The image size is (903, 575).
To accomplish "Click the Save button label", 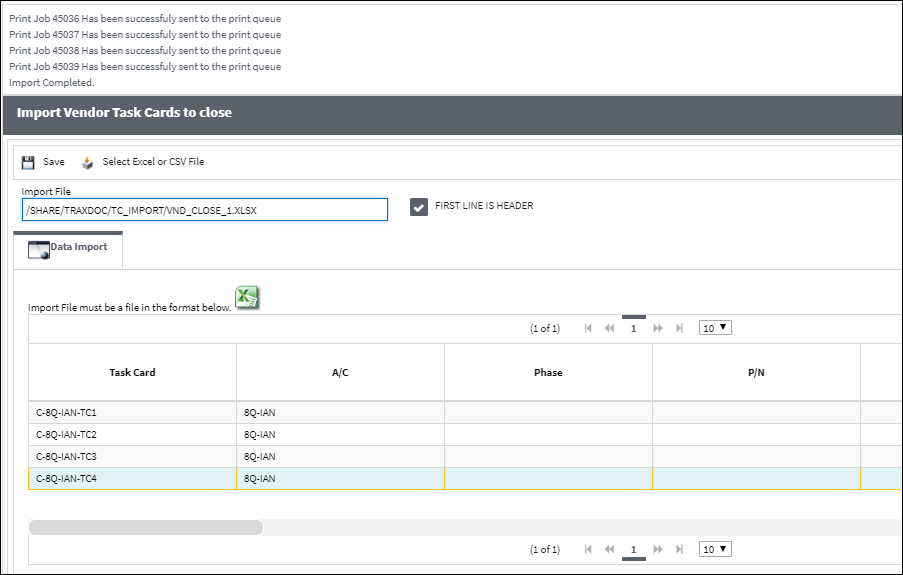I will tap(54, 162).
